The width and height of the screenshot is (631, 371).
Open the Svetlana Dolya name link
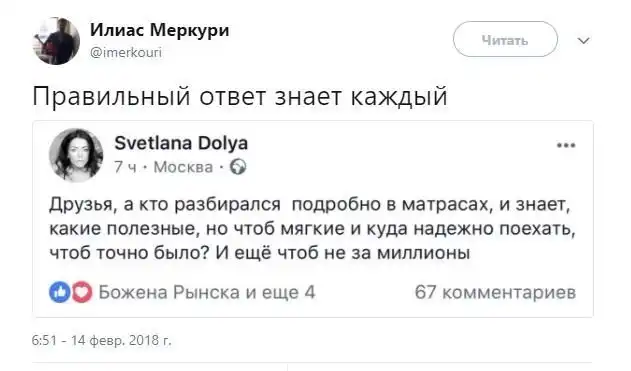[181, 143]
